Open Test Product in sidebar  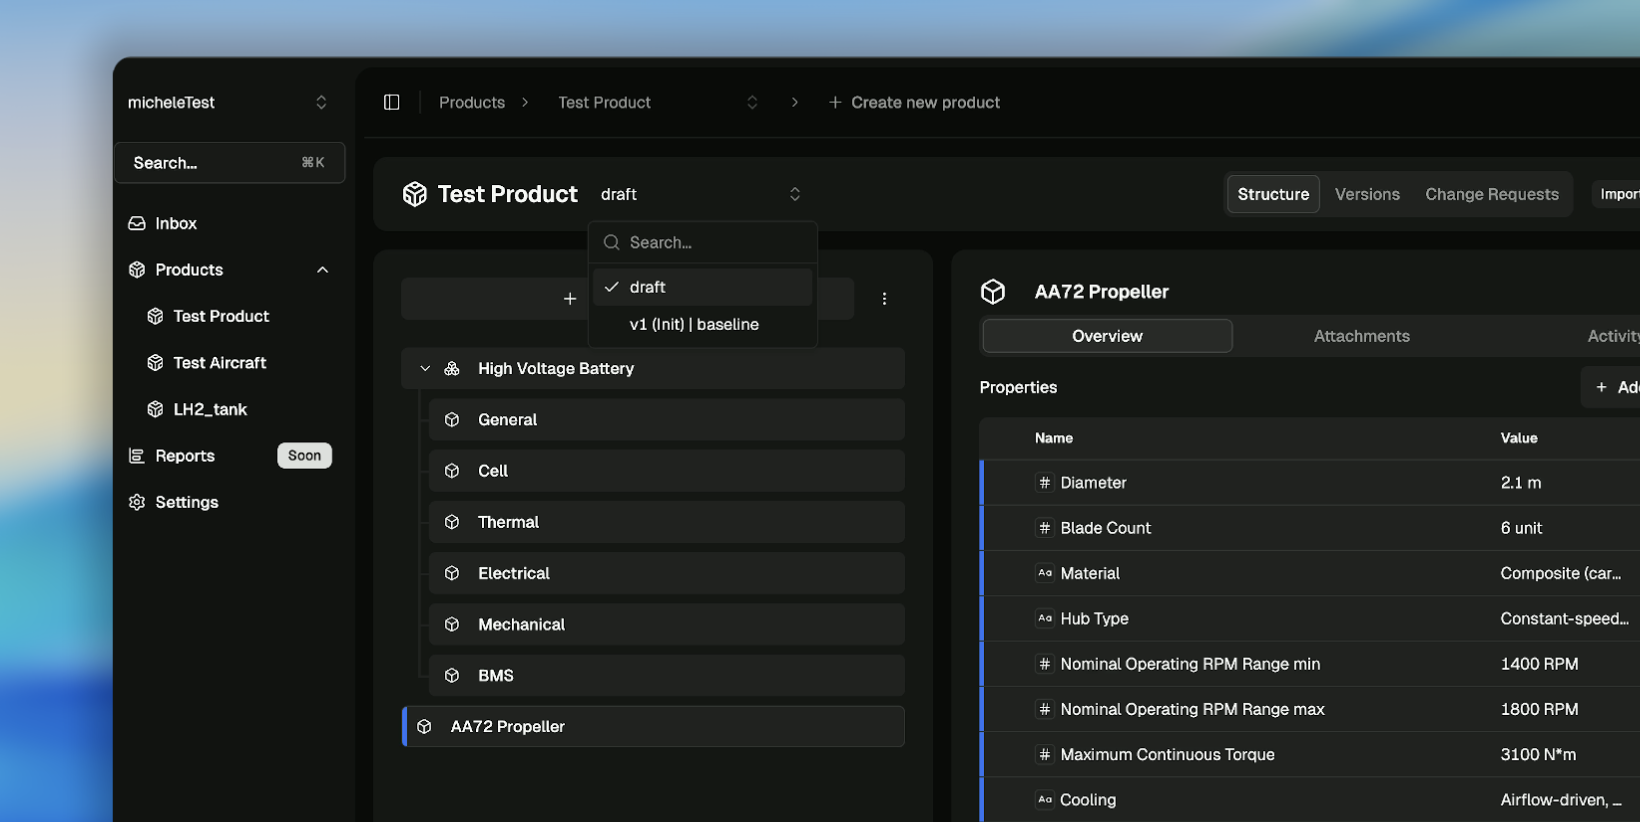pyautogui.click(x=221, y=316)
